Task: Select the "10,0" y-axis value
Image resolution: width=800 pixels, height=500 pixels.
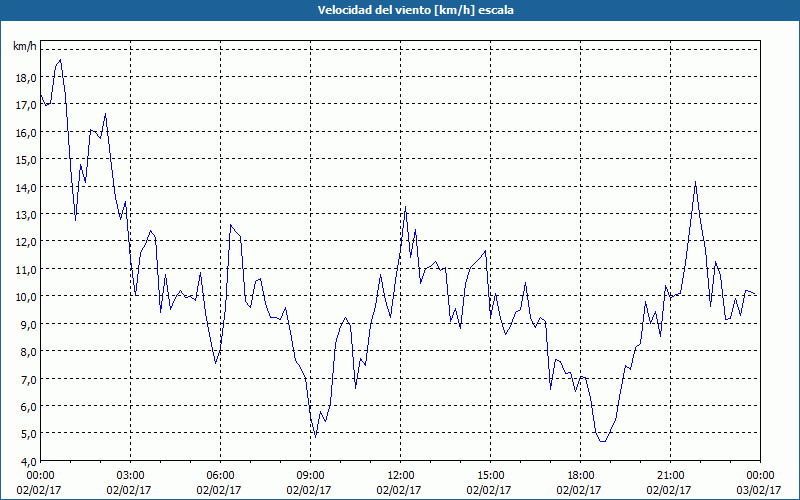Action: pyautogui.click(x=26, y=296)
